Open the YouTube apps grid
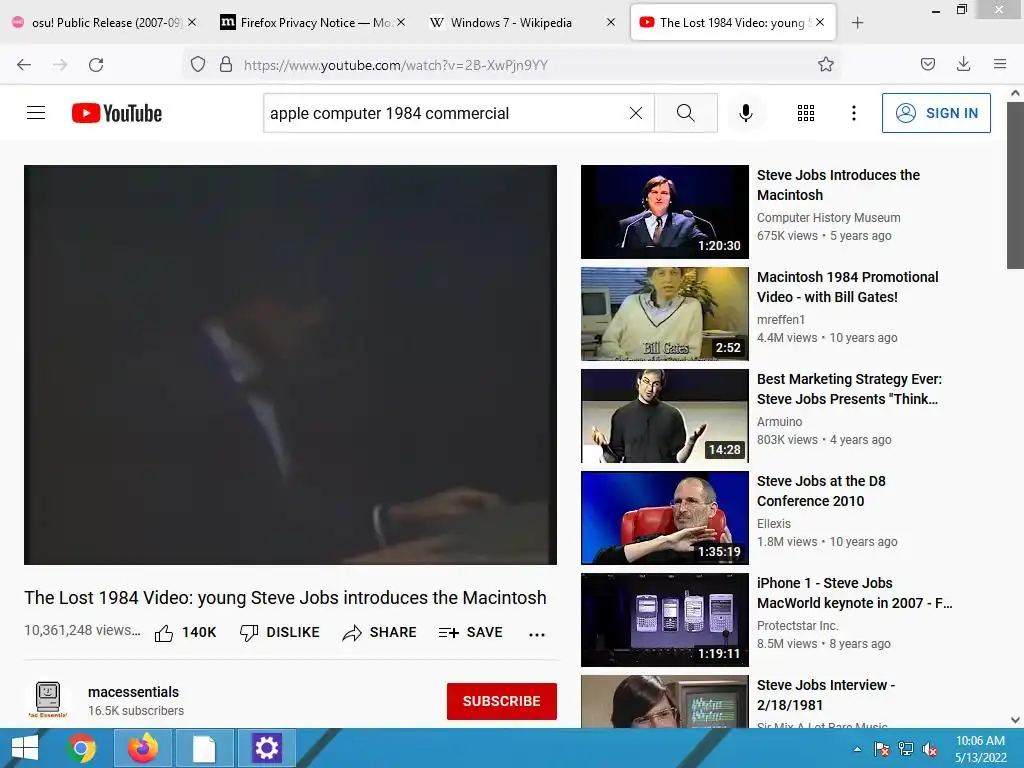The image size is (1024, 768). (806, 113)
